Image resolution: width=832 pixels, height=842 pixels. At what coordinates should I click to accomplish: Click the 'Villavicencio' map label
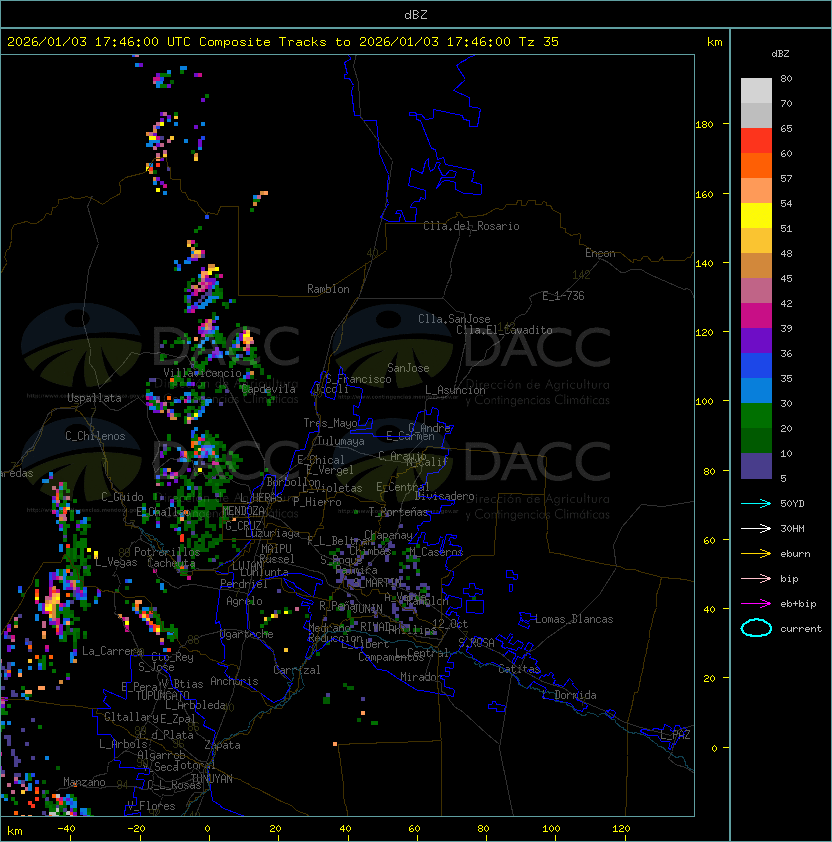coord(202,373)
